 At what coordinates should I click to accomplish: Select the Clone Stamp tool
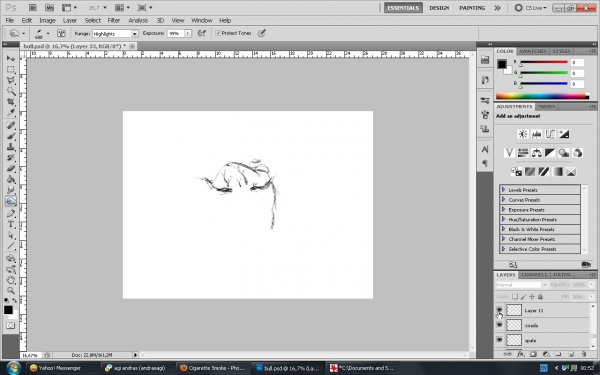[x=11, y=147]
